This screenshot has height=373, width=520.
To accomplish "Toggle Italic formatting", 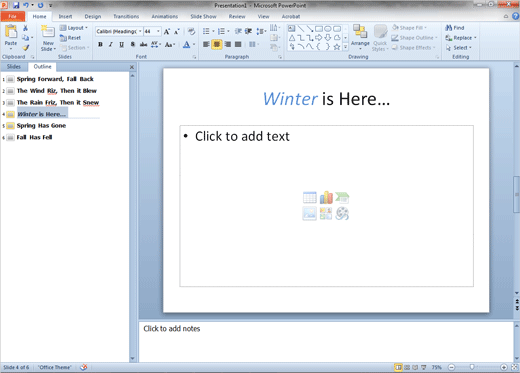I will pyautogui.click(x=111, y=44).
